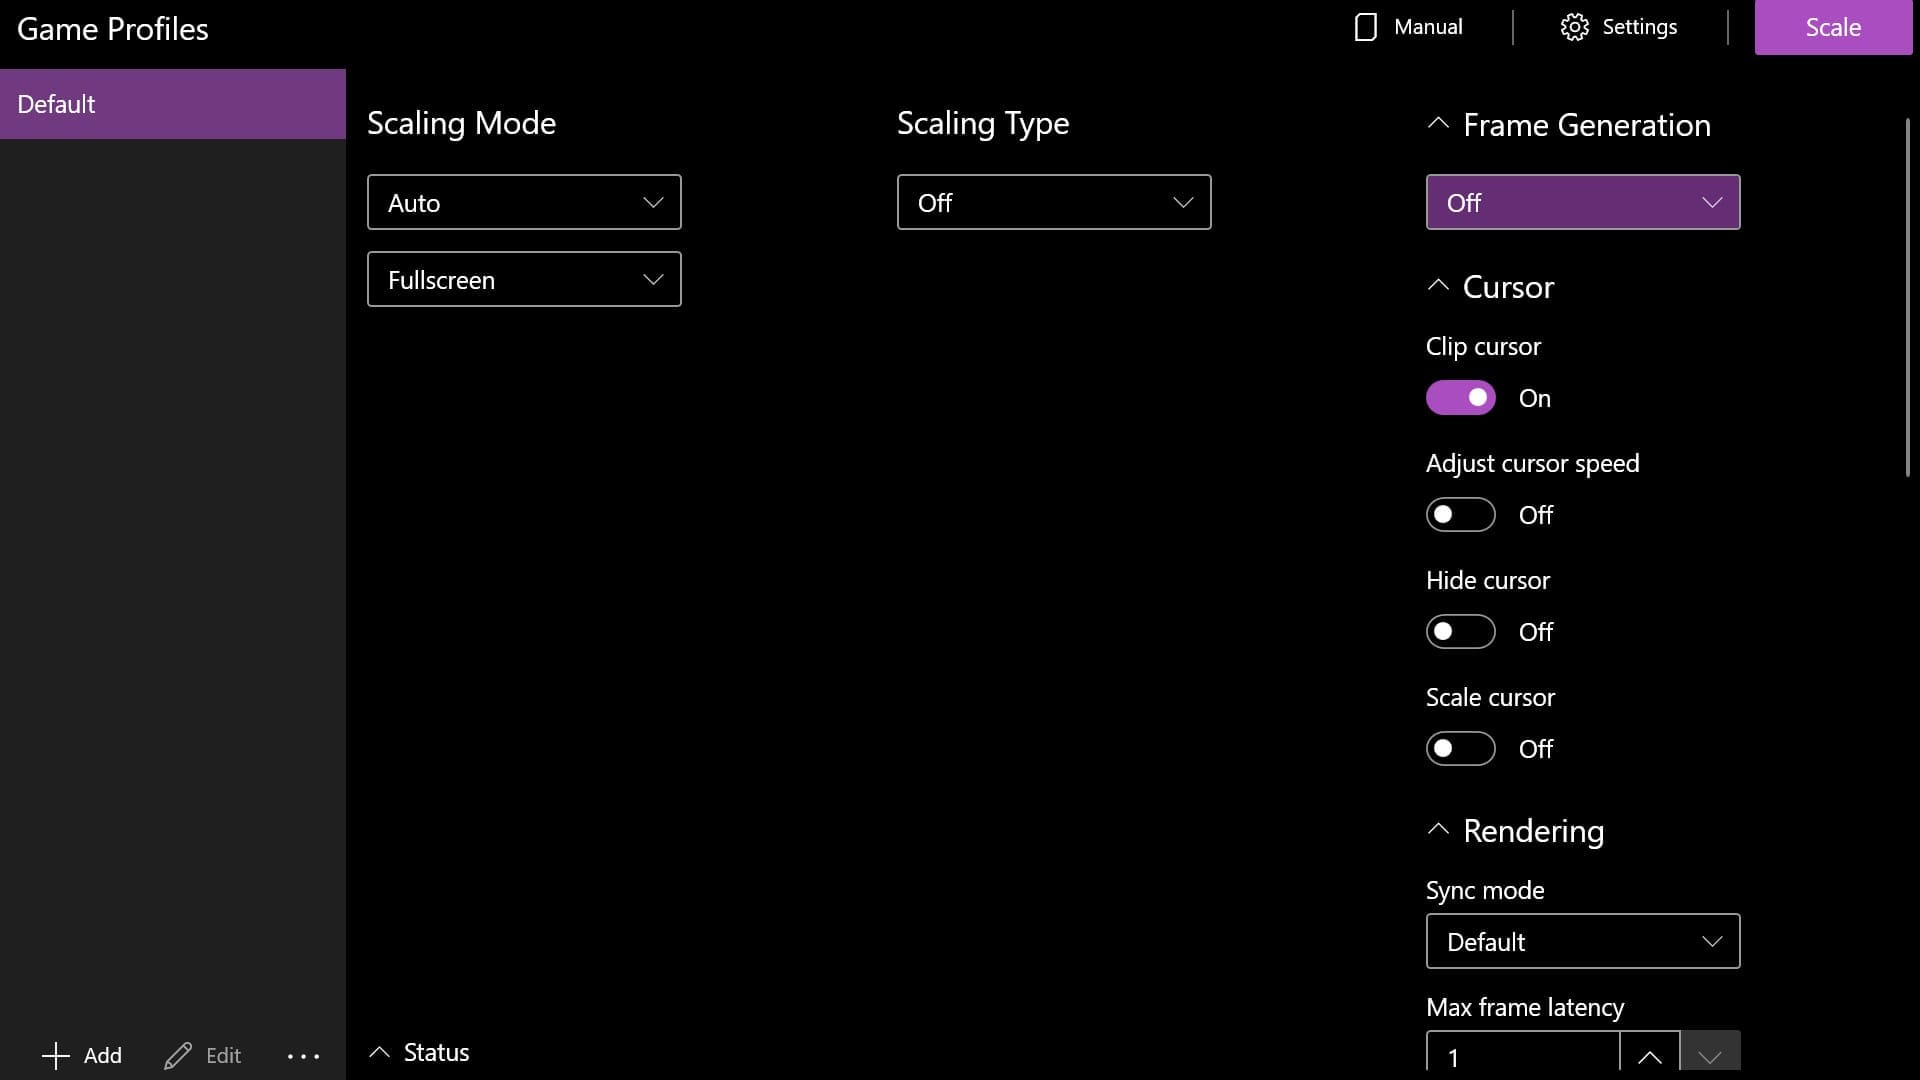1920x1080 pixels.
Task: Open the Auto scaling mode dropdown
Action: tap(524, 202)
